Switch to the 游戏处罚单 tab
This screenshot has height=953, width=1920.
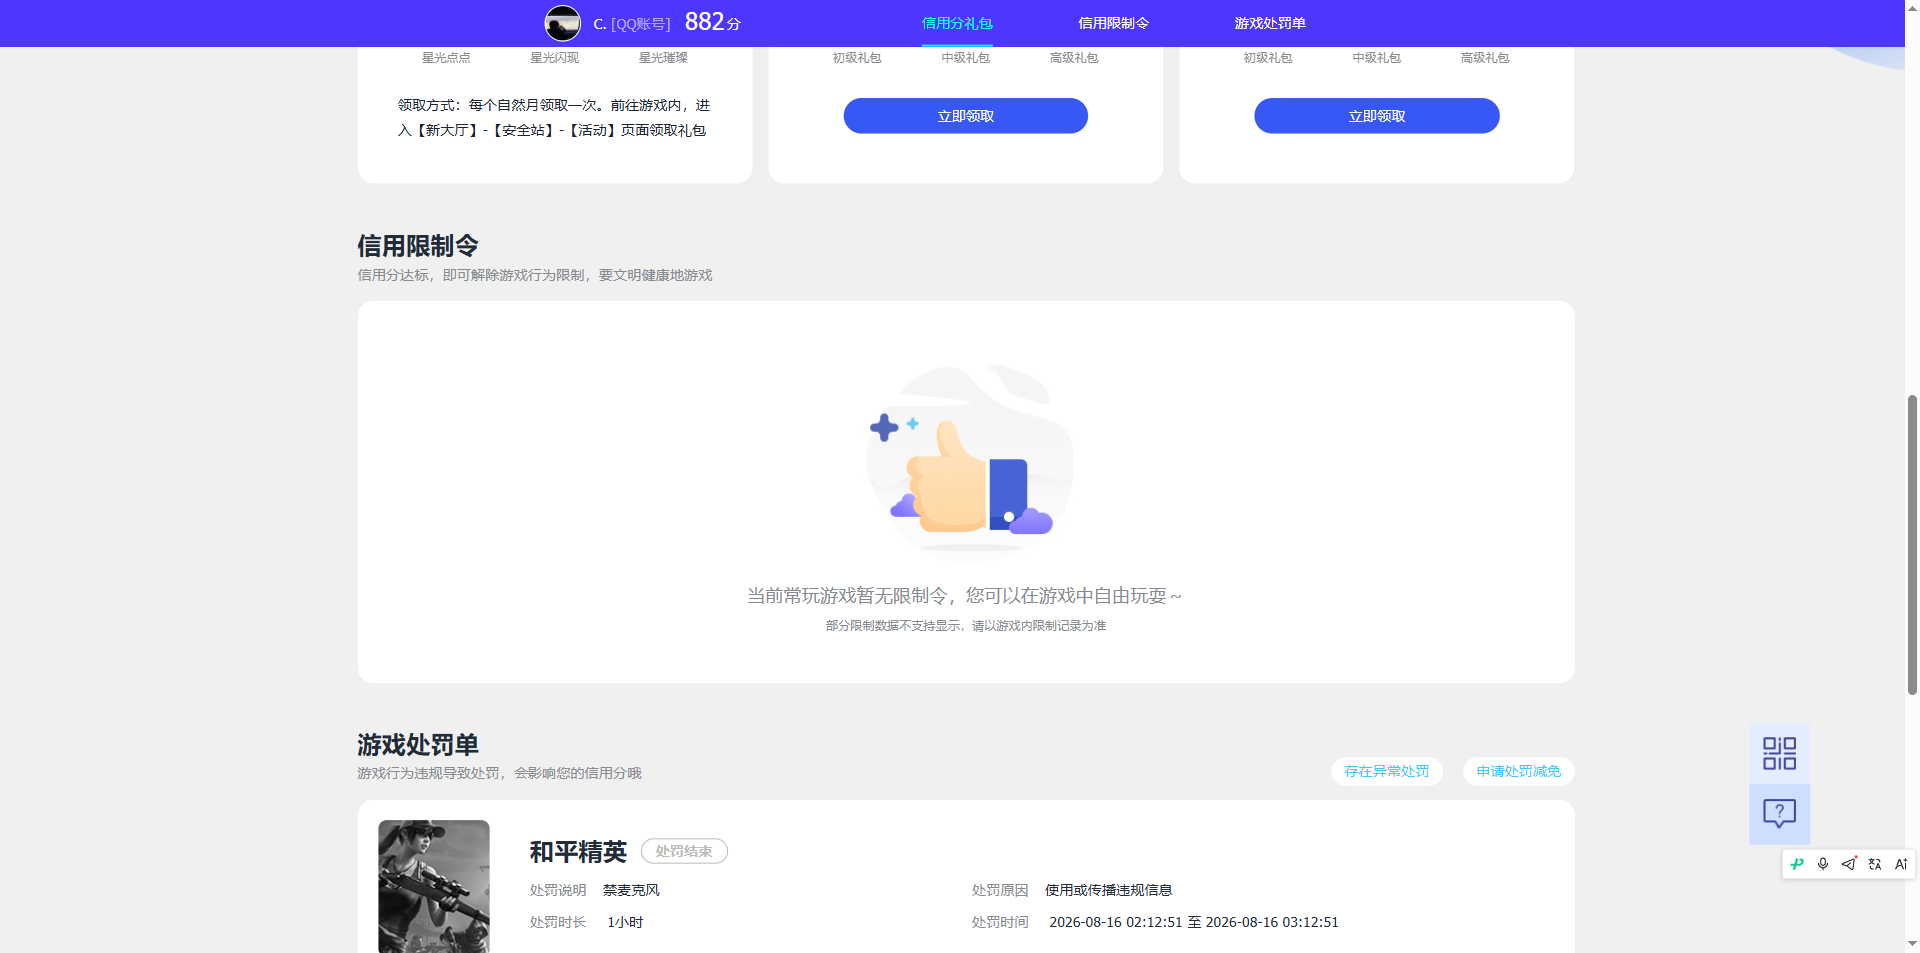1270,23
